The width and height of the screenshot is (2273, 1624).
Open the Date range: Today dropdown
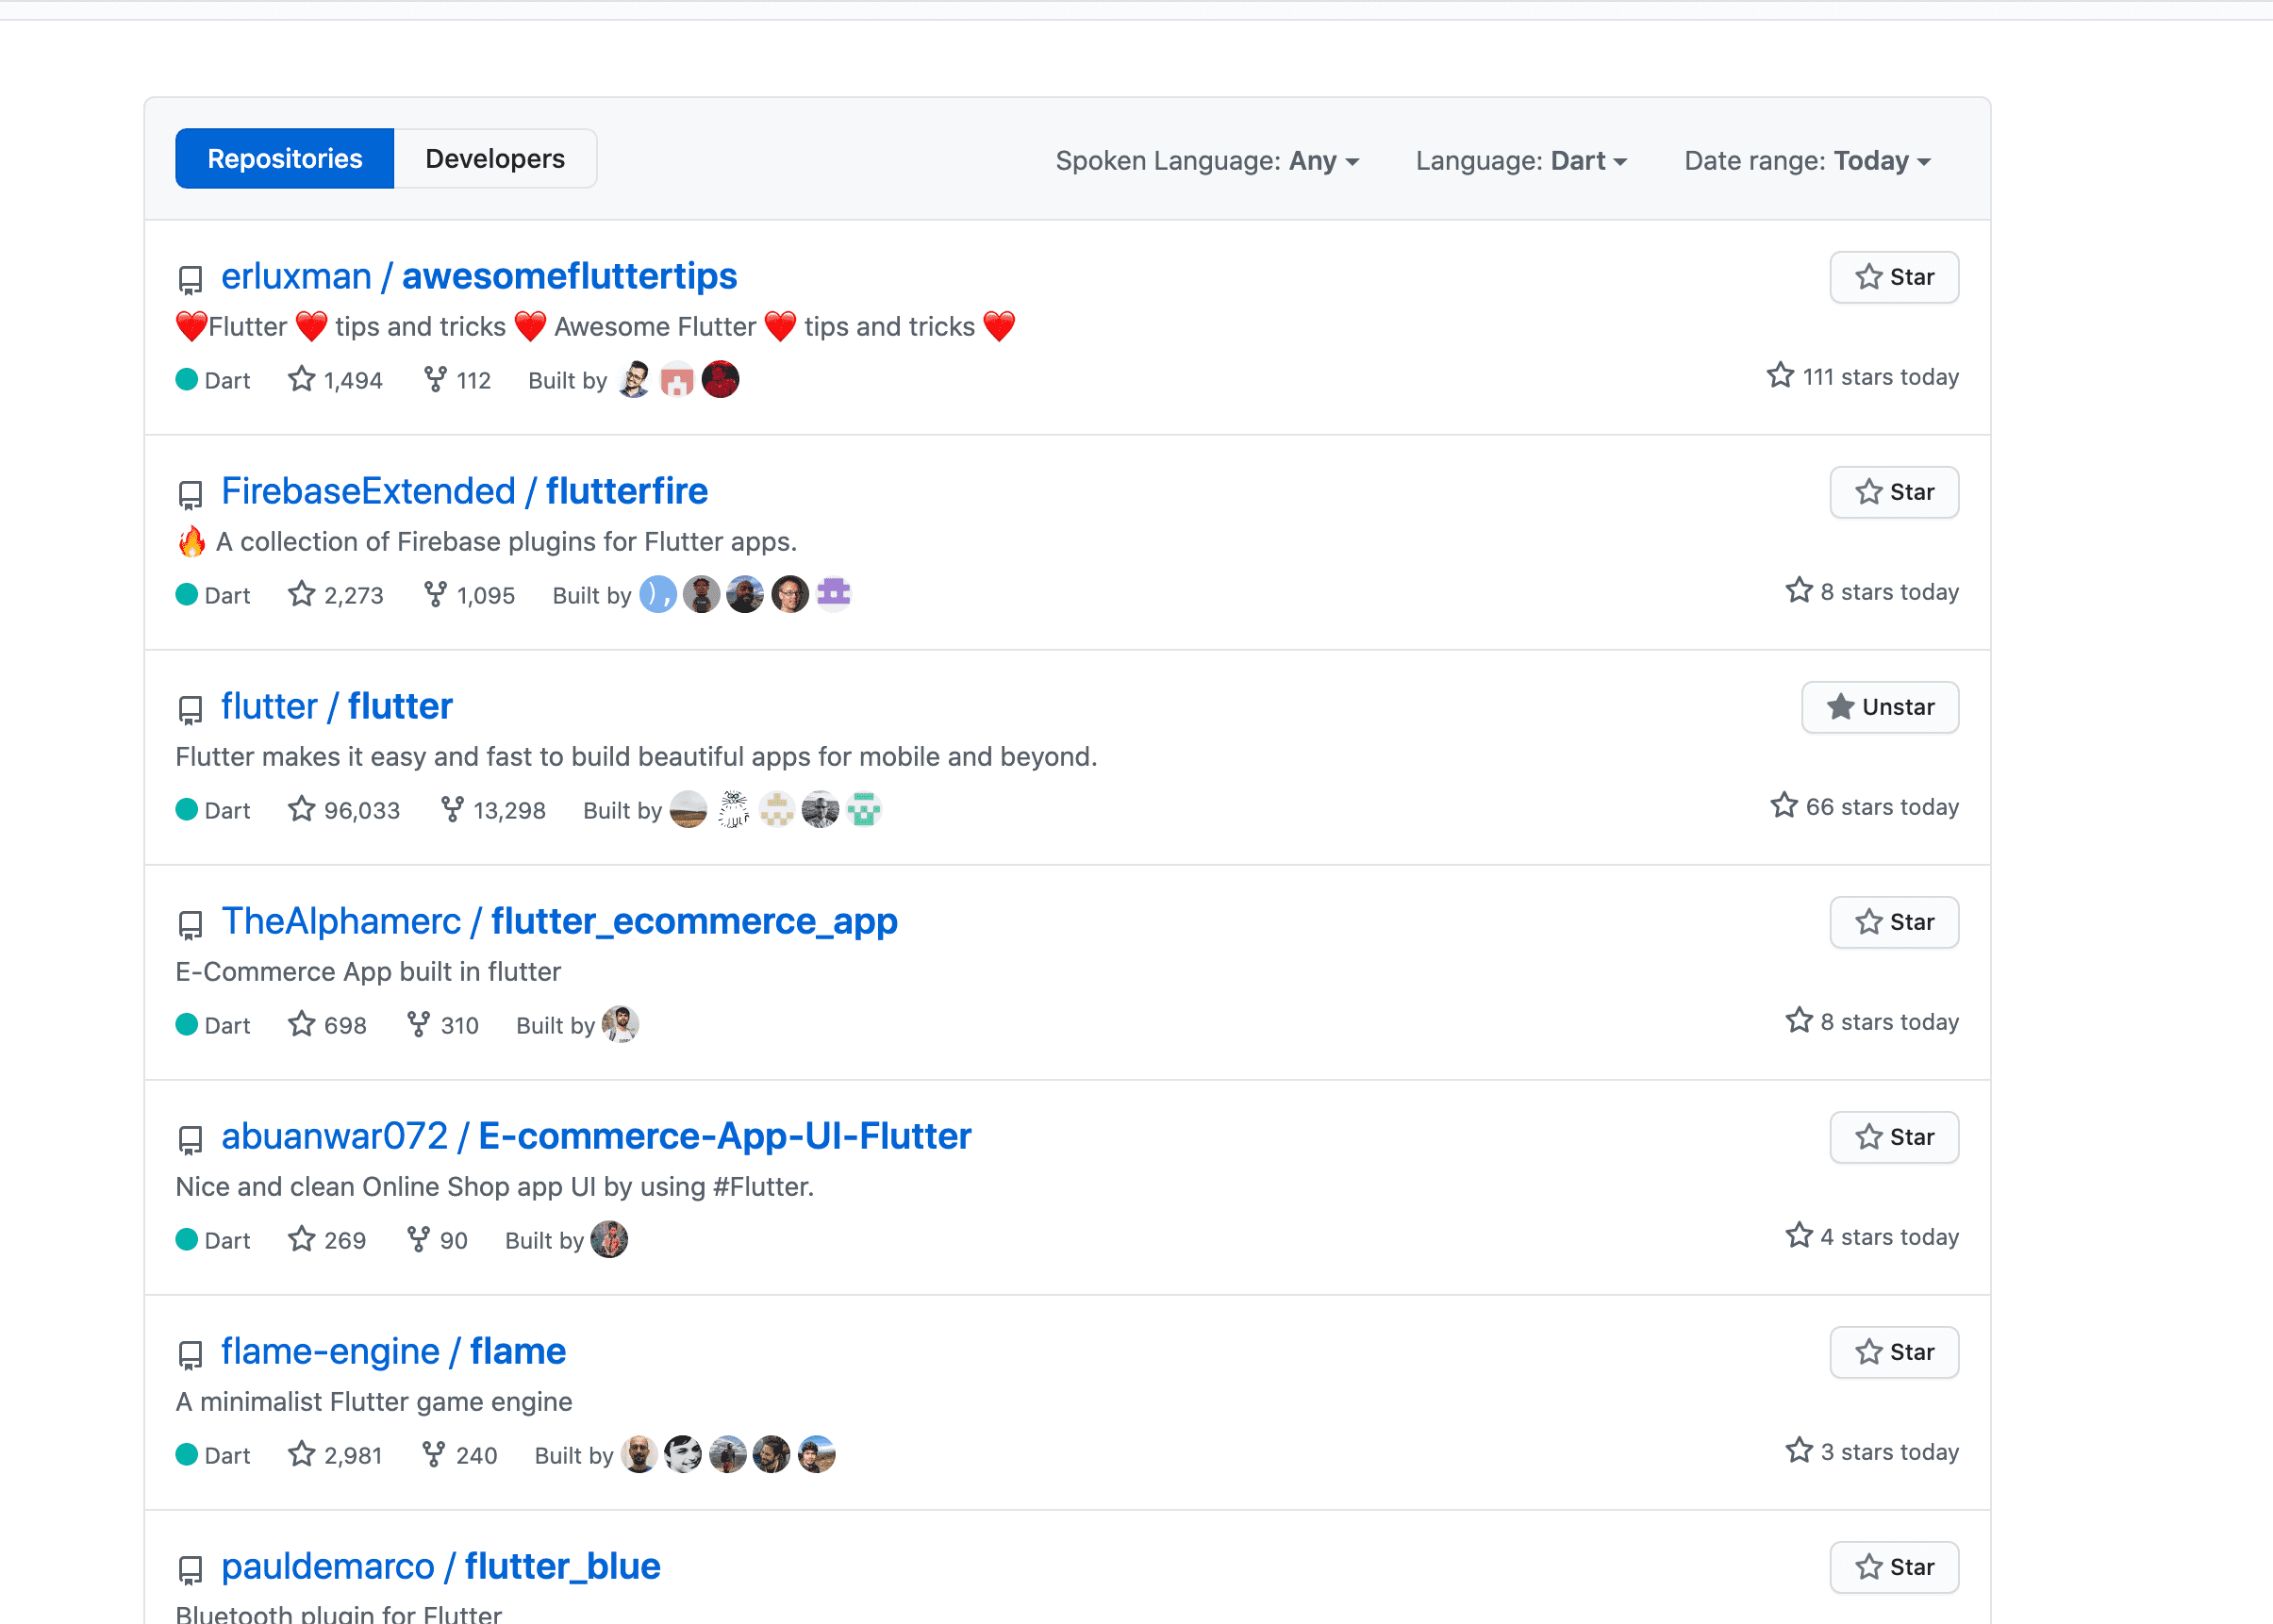(1807, 161)
